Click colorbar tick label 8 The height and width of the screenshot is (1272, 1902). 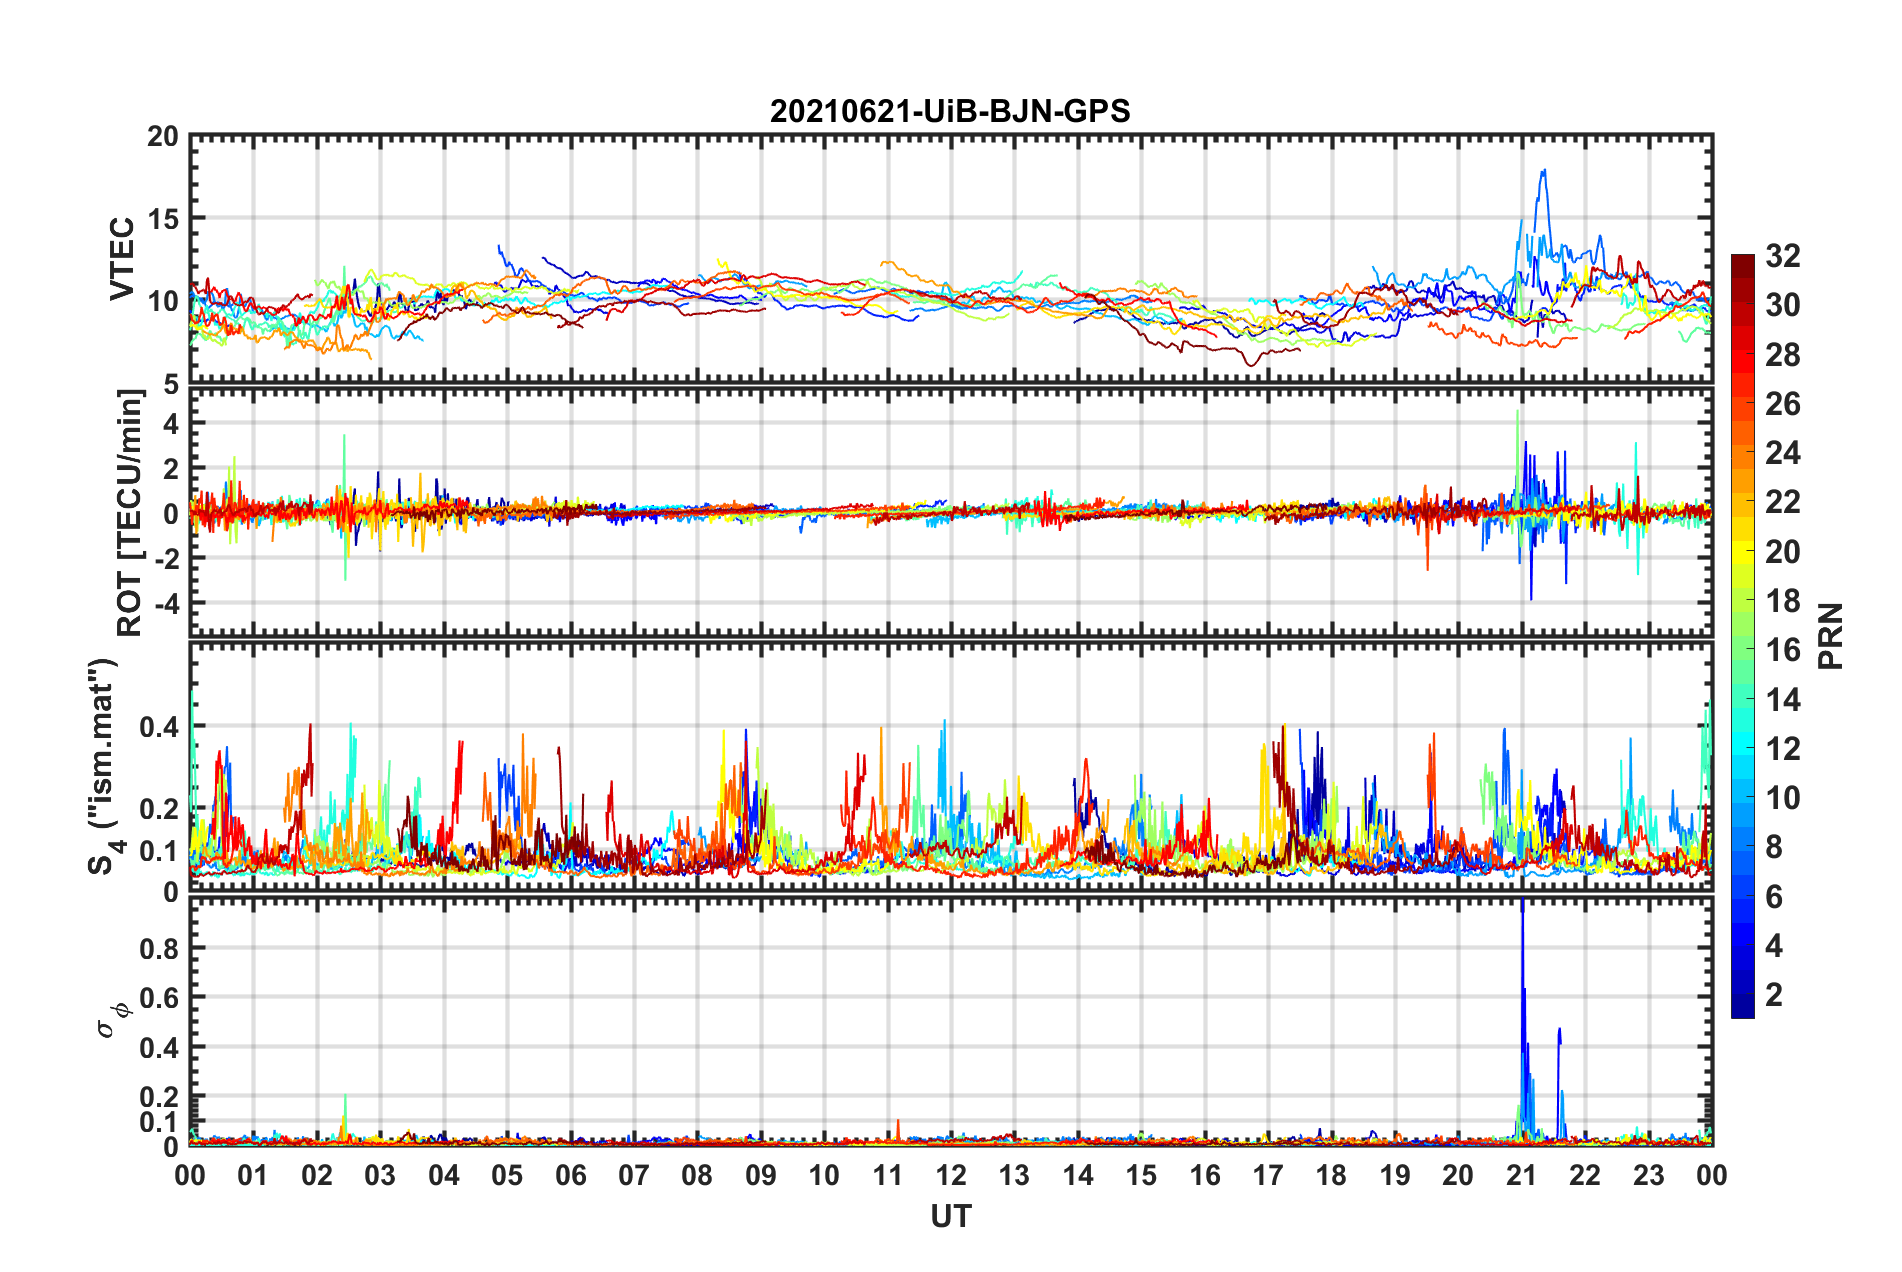click(1774, 847)
